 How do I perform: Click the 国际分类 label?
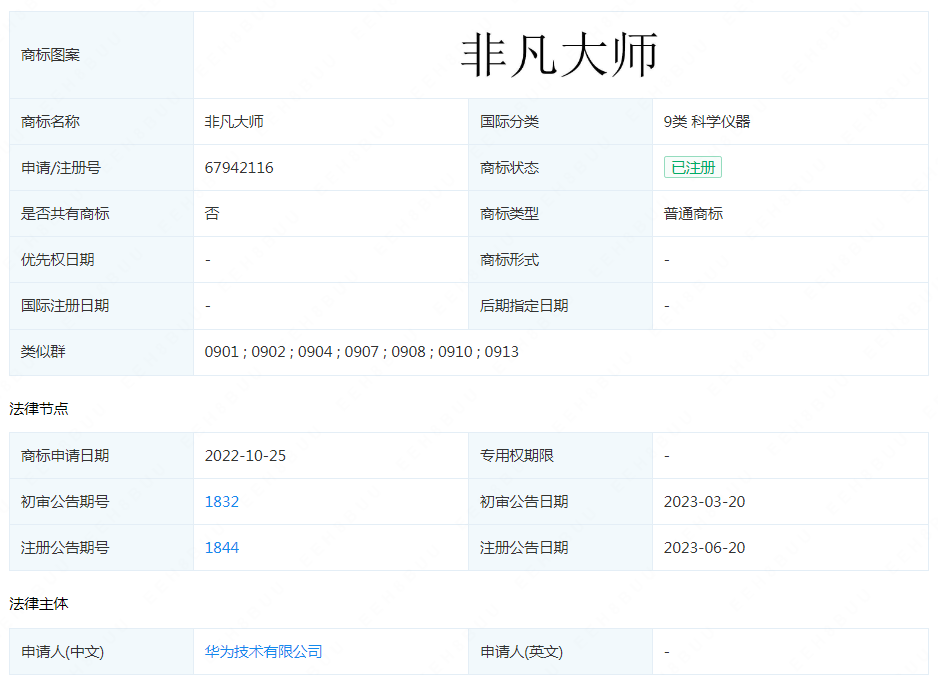coord(509,121)
